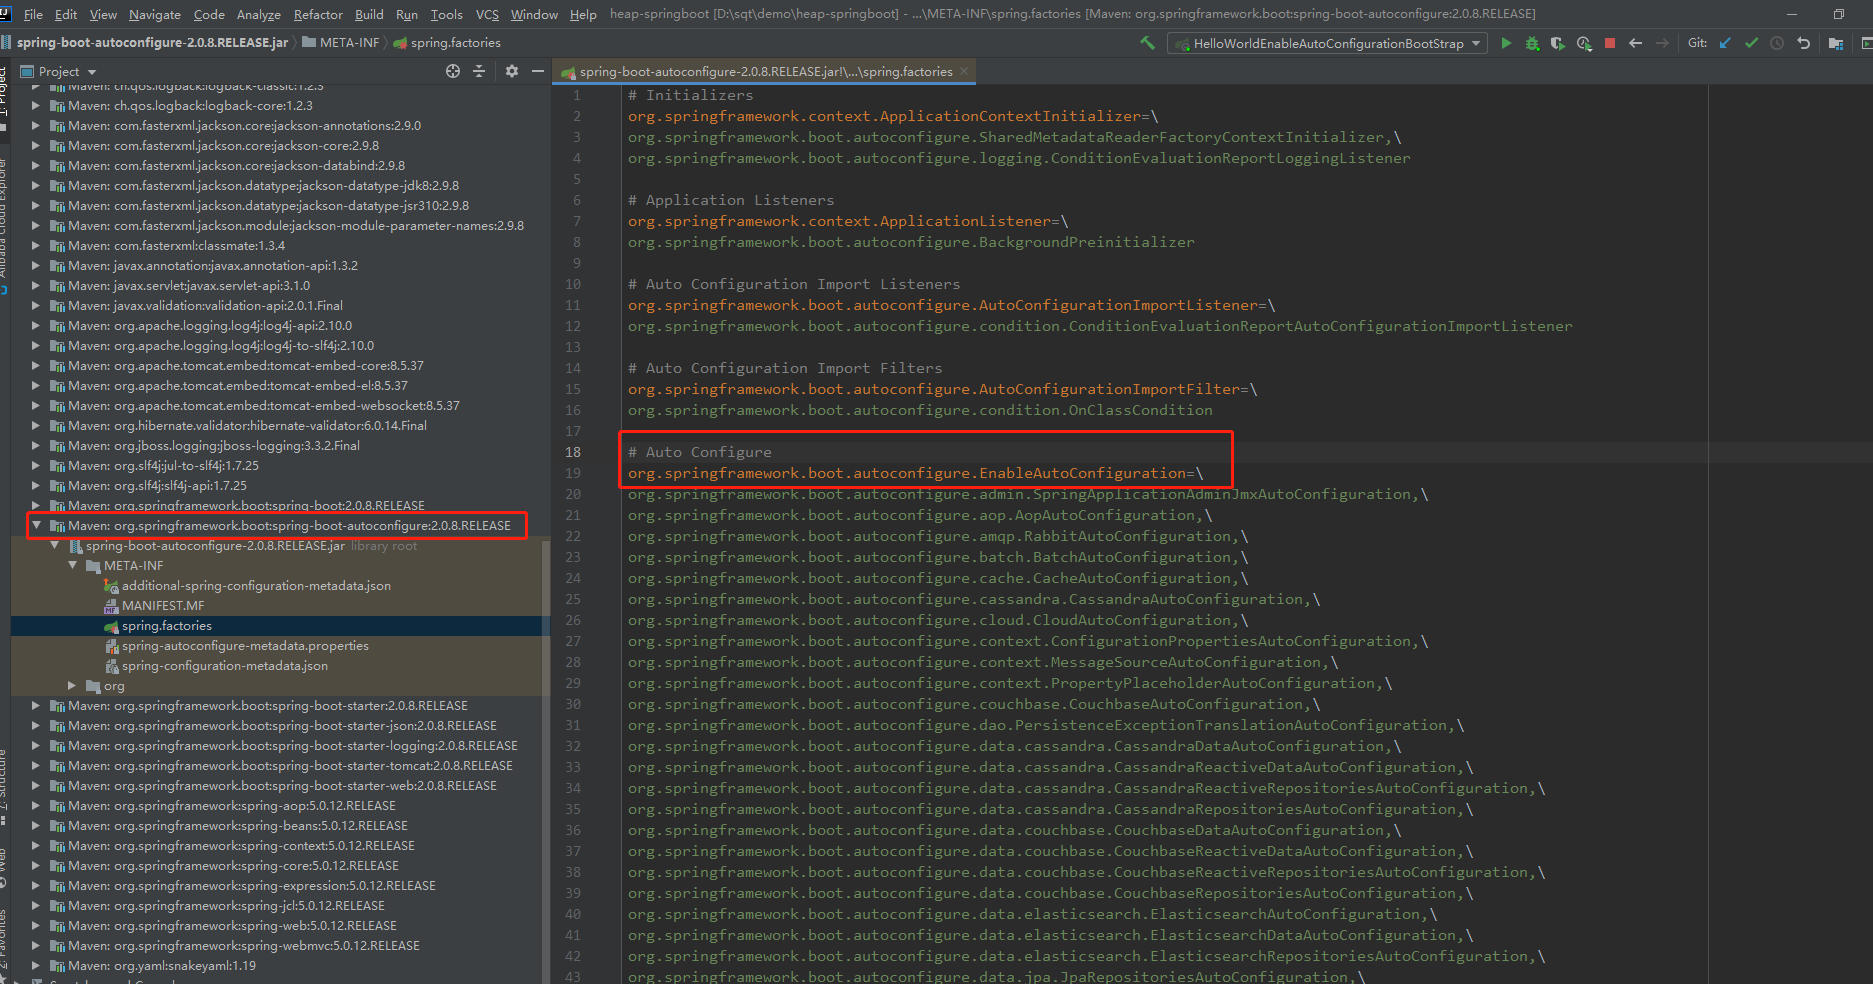Viewport: 1873px width, 984px height.
Task: Close the spring.factories editor tab
Action: click(x=964, y=71)
